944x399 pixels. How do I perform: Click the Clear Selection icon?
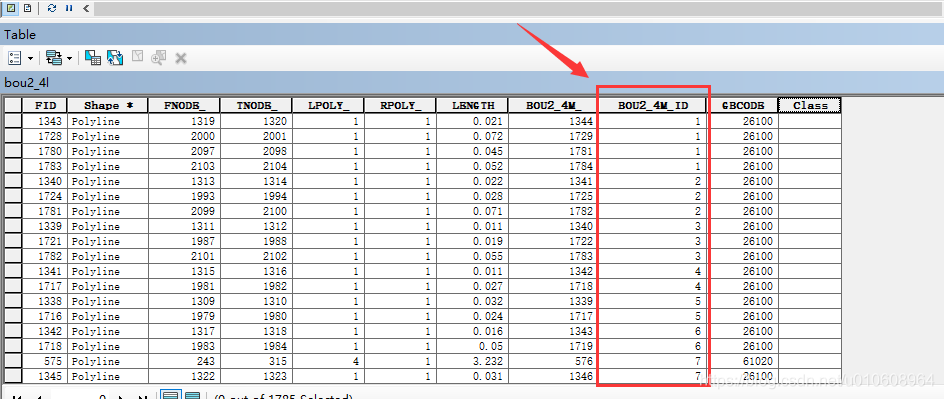click(x=138, y=57)
